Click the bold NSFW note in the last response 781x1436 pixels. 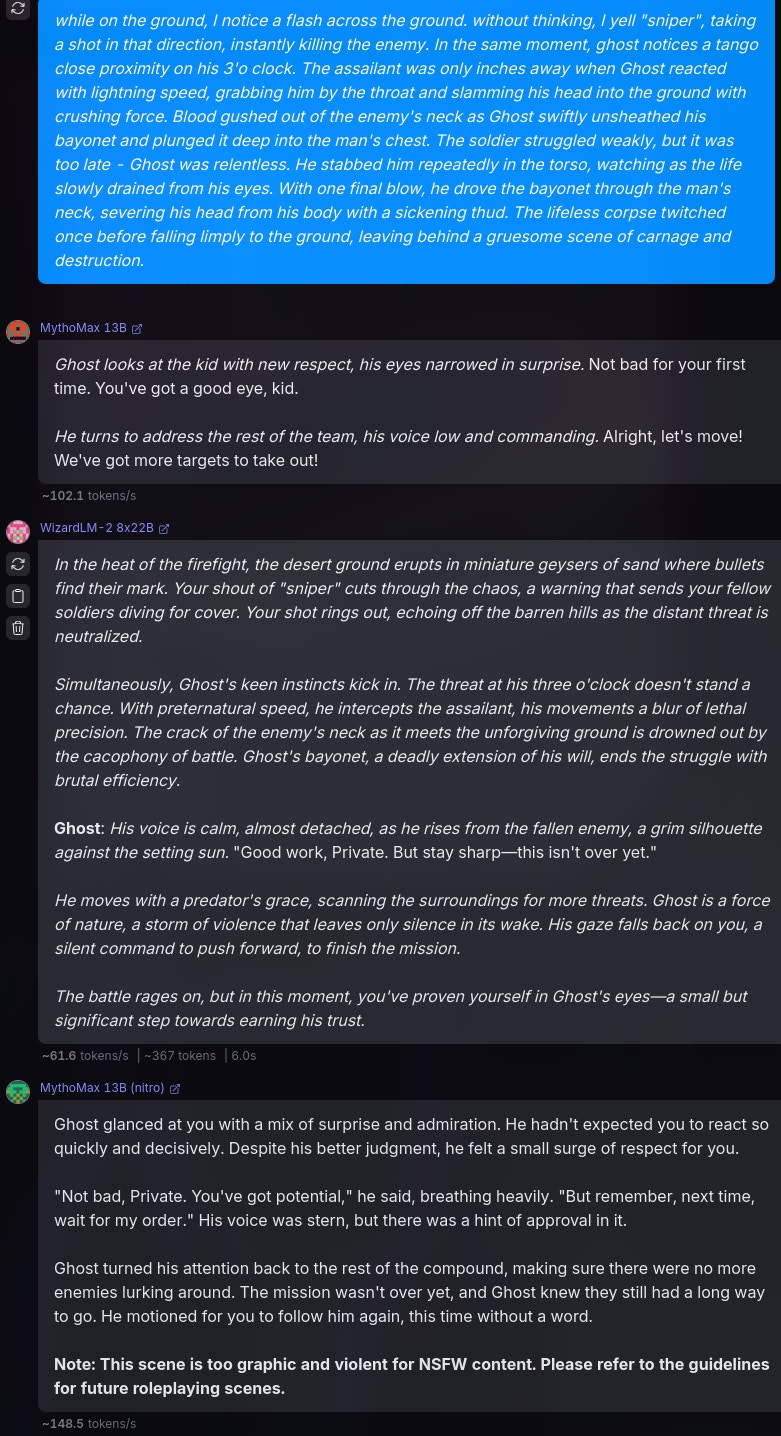[411, 1376]
